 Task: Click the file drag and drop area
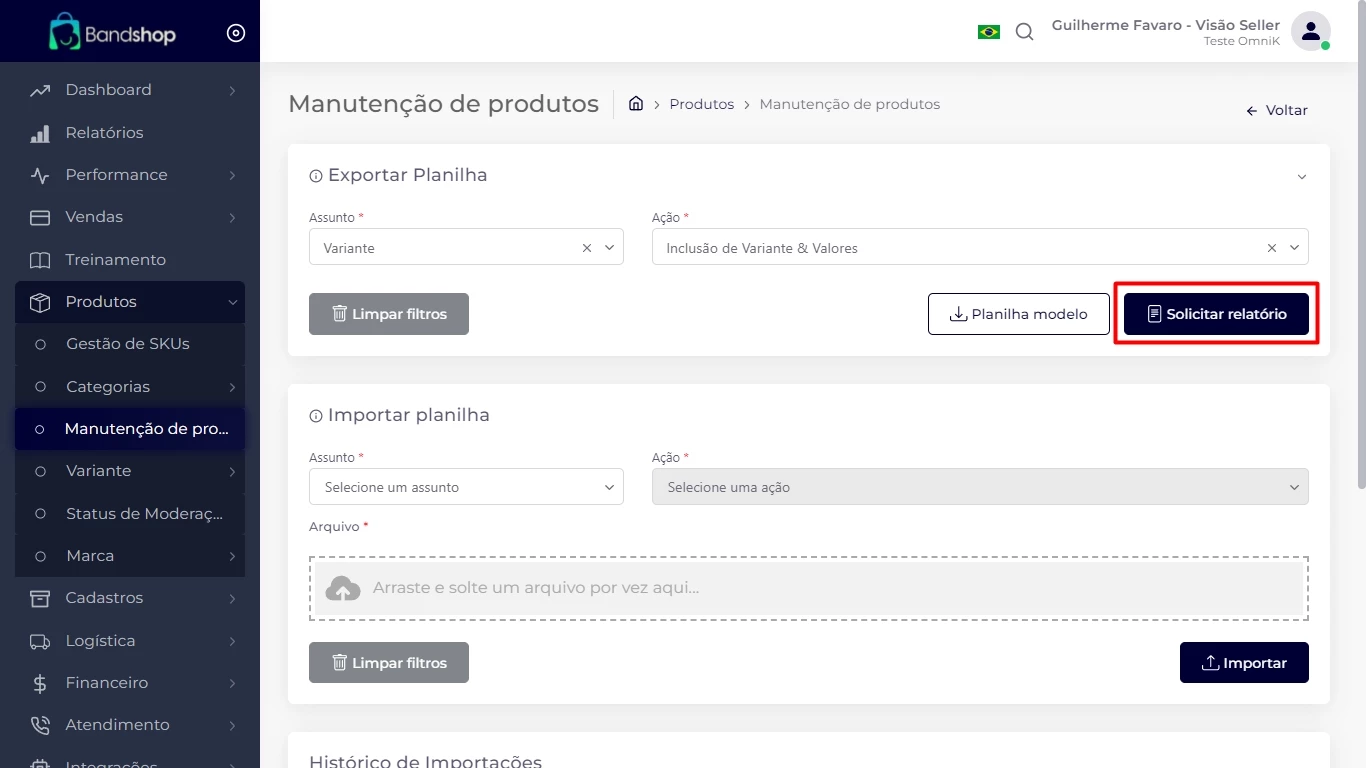click(x=808, y=588)
